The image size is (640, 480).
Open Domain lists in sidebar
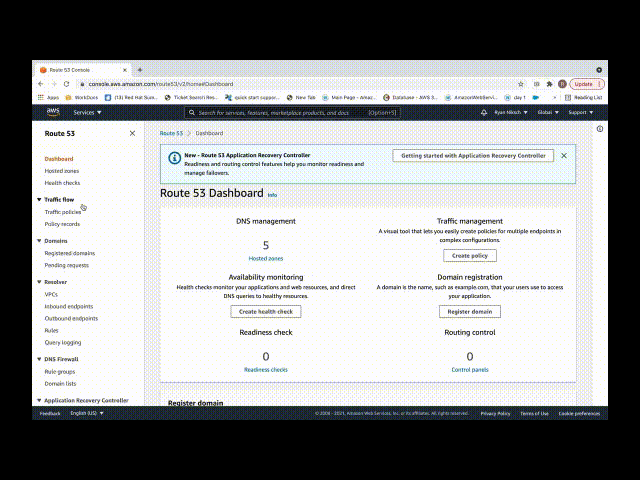click(60, 384)
